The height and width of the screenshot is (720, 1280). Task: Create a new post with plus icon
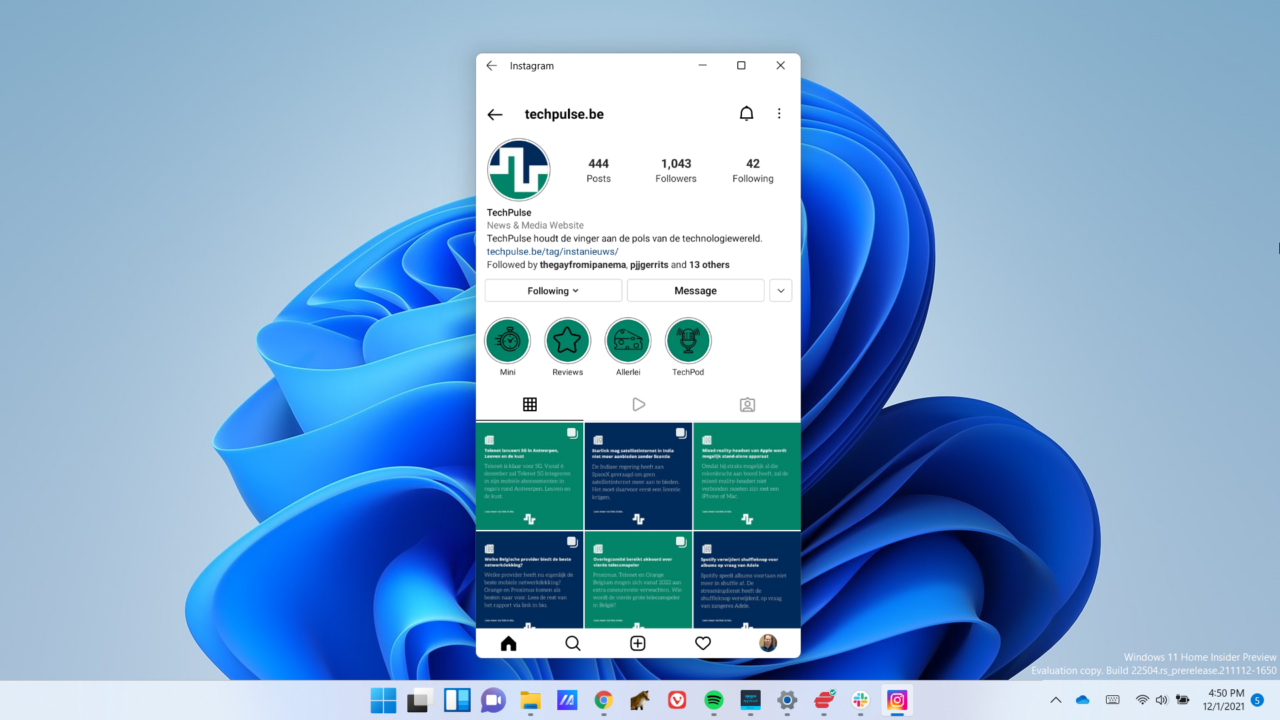638,643
